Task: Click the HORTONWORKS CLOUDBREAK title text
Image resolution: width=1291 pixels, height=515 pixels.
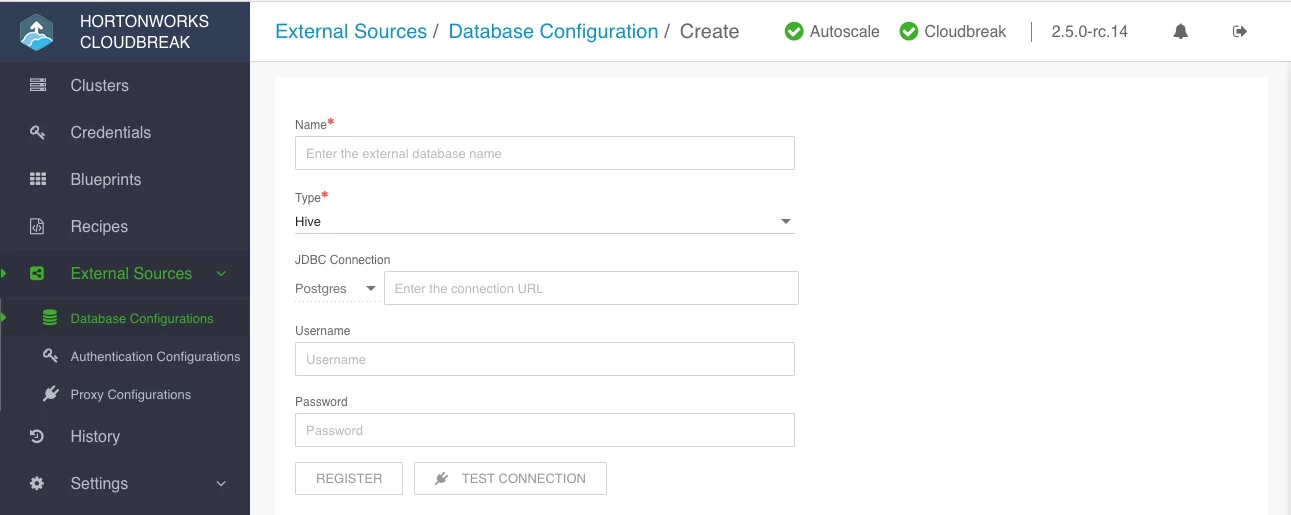Action: click(144, 32)
